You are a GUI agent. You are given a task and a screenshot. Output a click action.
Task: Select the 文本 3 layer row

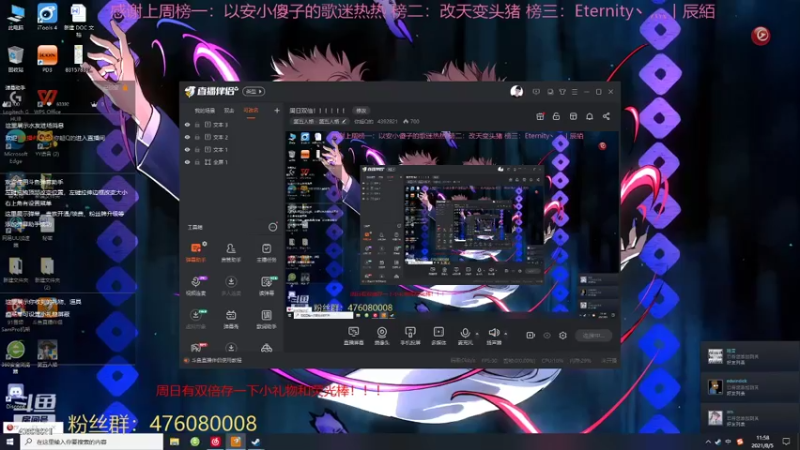pos(231,124)
